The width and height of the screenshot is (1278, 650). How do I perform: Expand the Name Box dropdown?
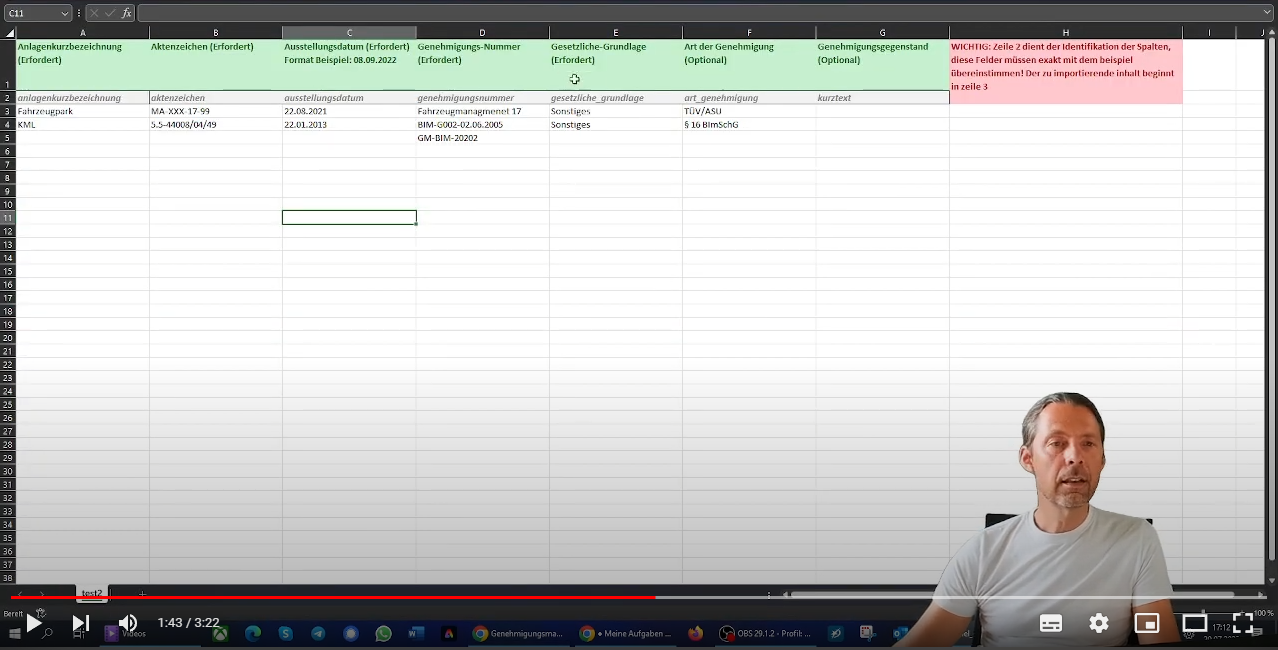(65, 13)
